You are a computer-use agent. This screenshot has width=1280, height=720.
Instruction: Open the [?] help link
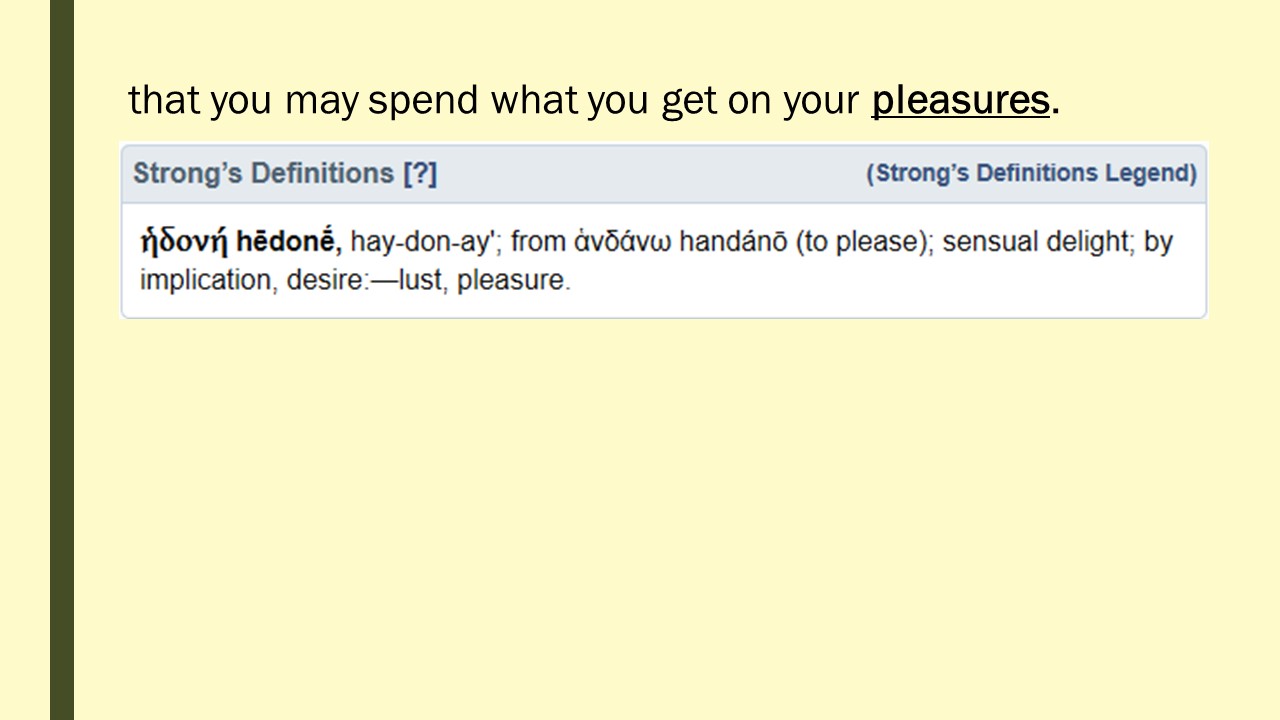pyautogui.click(x=420, y=173)
